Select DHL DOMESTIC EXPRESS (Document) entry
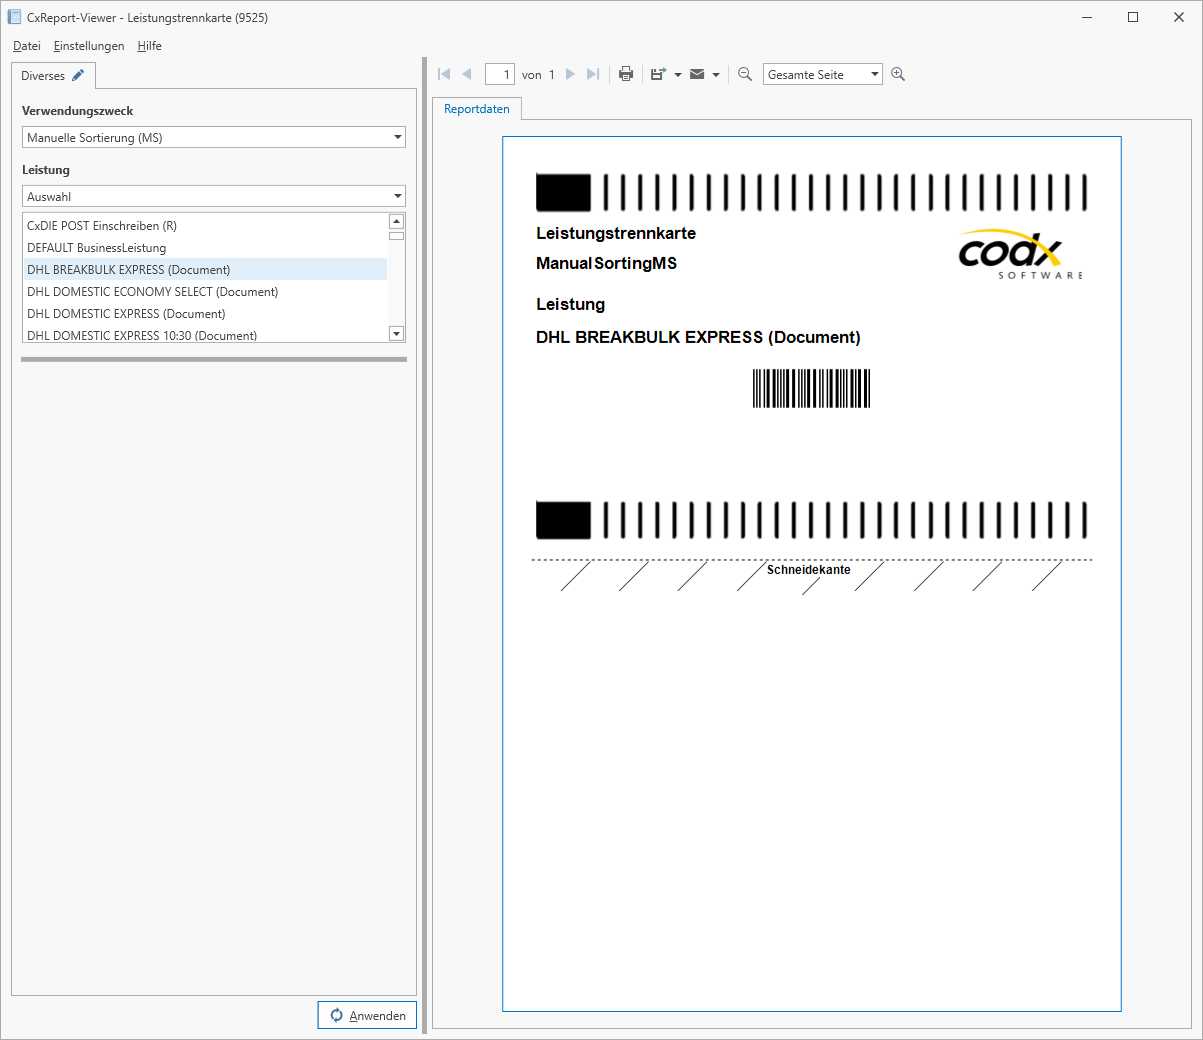Screen dimensions: 1203x1040 point(205,314)
